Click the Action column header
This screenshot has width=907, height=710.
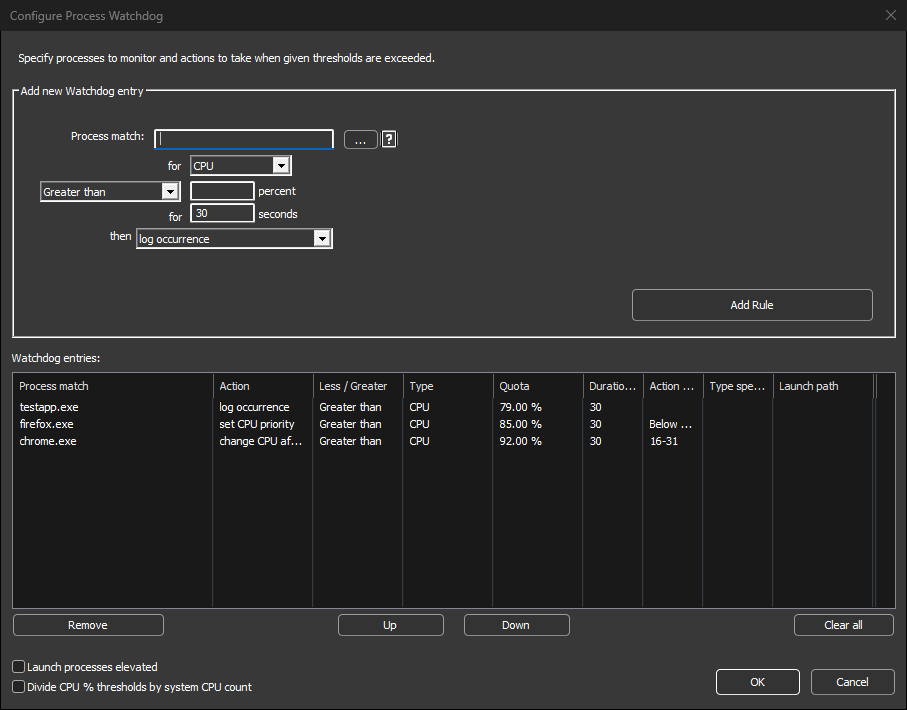(x=263, y=386)
